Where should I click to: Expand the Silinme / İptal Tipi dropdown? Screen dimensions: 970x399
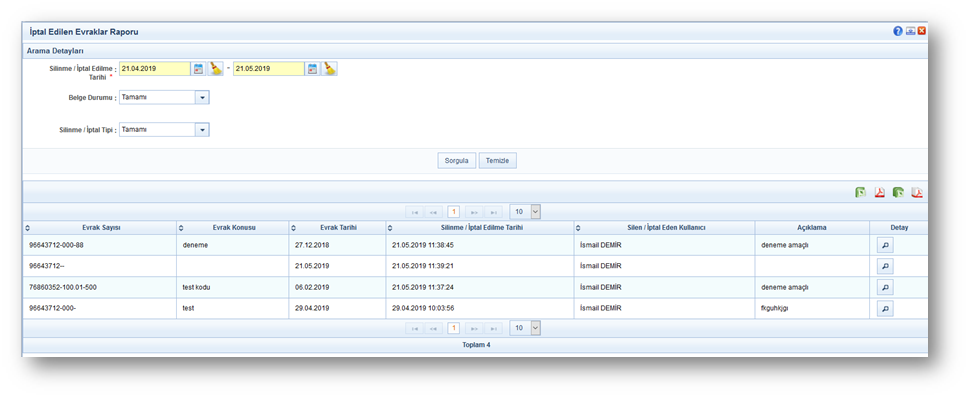(202, 130)
